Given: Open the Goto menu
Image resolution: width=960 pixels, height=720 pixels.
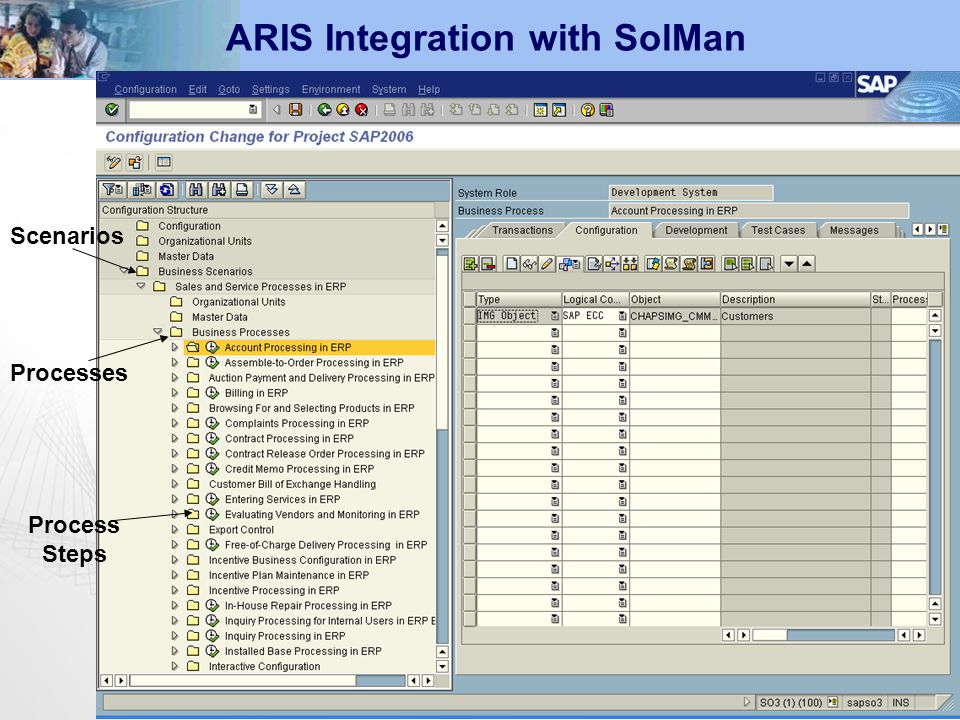Looking at the screenshot, I should click(x=229, y=89).
